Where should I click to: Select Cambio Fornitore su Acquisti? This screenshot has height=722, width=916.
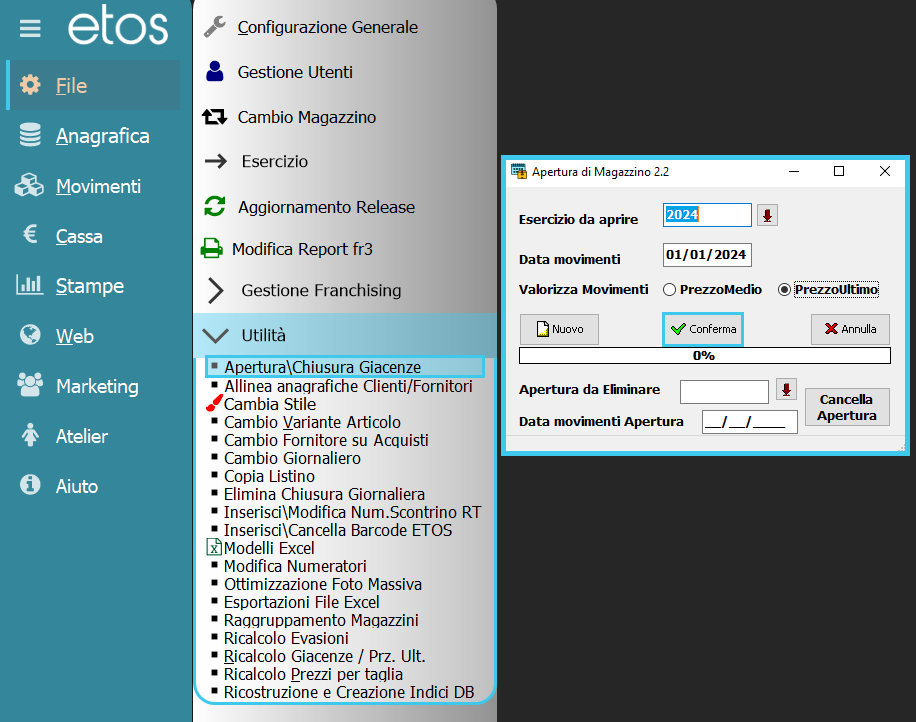coord(326,440)
